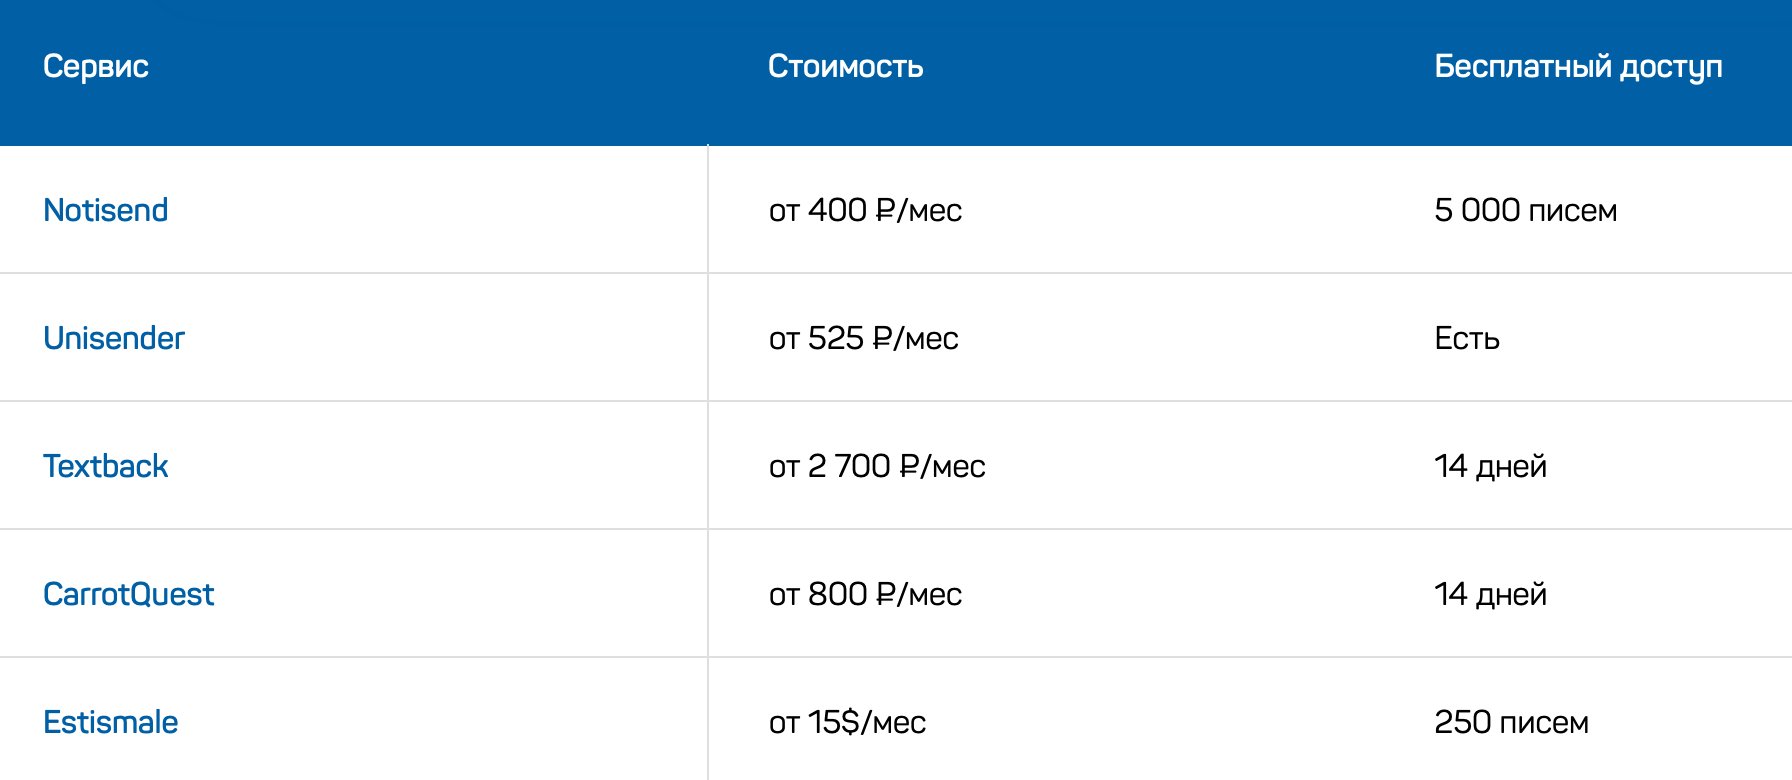
Task: Click the dollar sign in Estismale price
Action: point(851,722)
